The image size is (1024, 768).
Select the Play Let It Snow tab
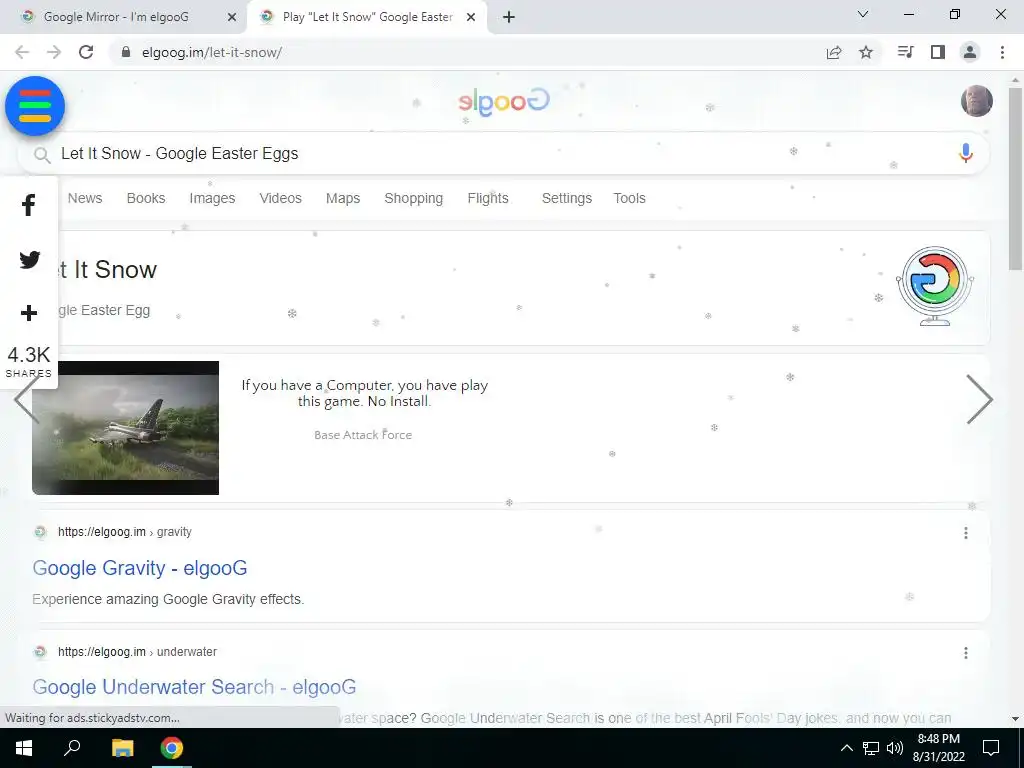(367, 17)
